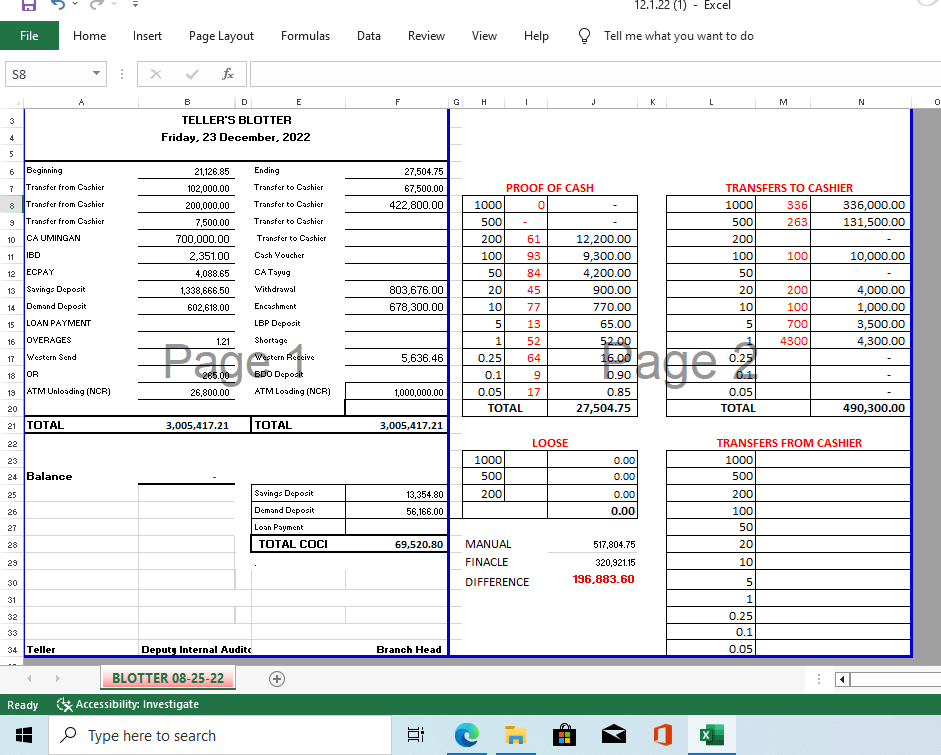The width and height of the screenshot is (941, 755).
Task: Open the Redo history dropdown arrow
Action: tap(113, 4)
